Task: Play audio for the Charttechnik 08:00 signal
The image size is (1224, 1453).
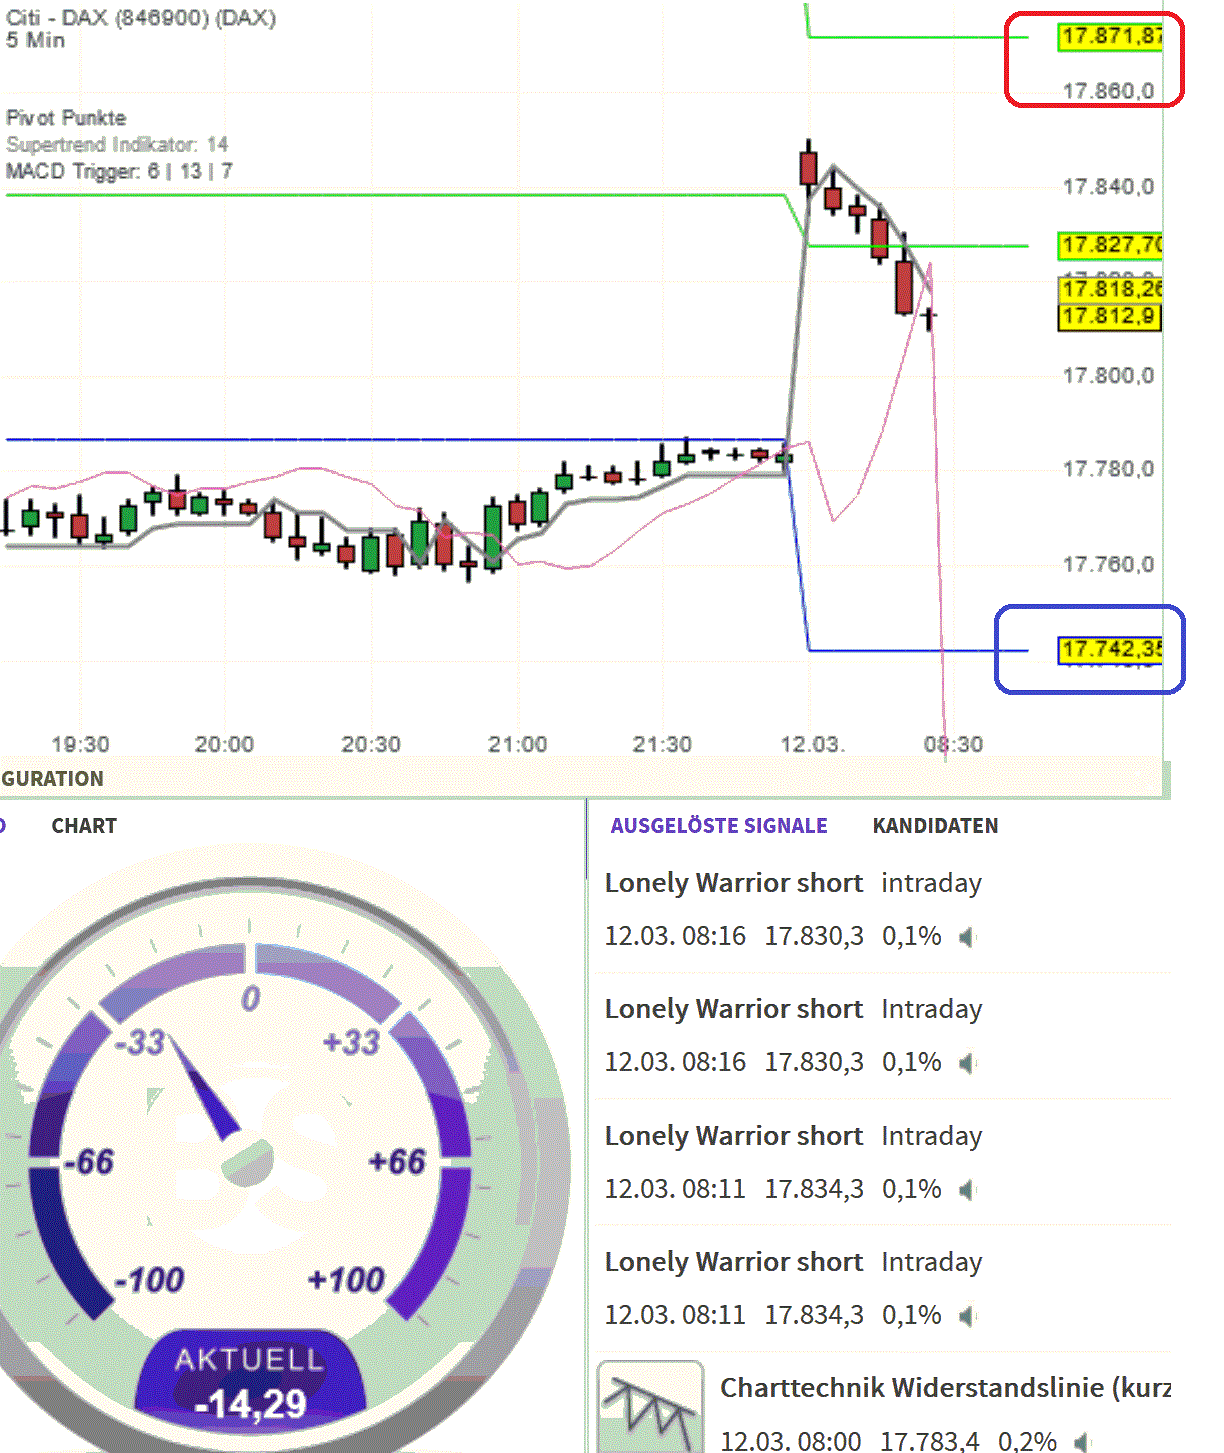Action: point(1083,1443)
